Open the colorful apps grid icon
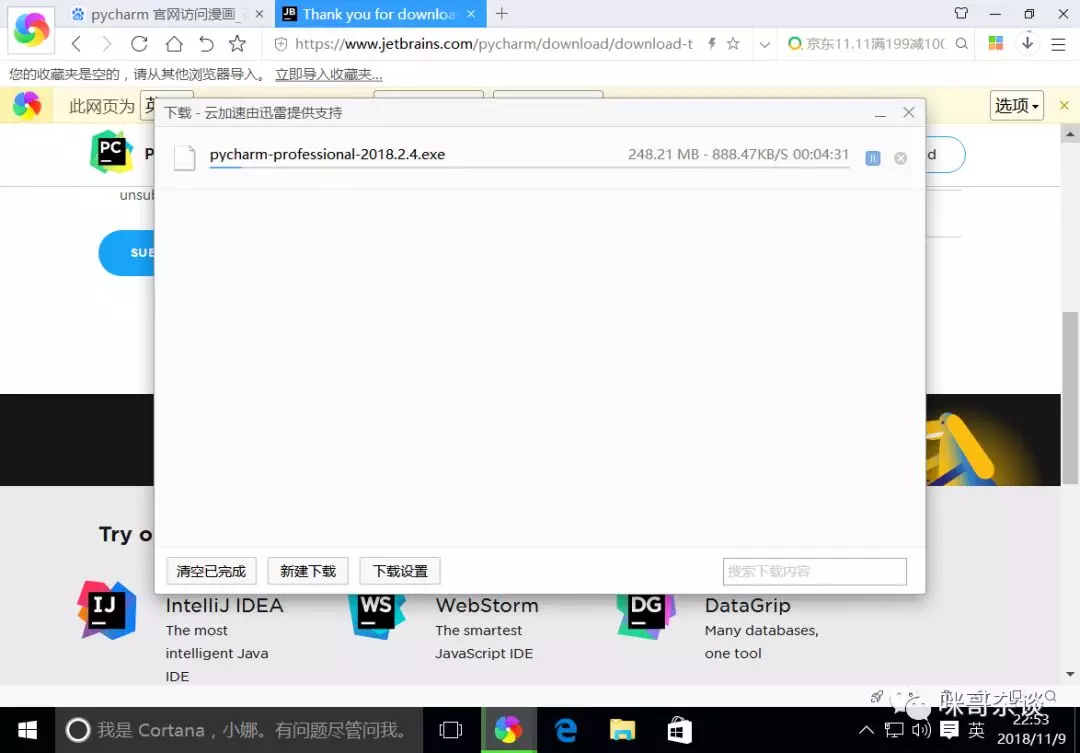 (x=995, y=43)
